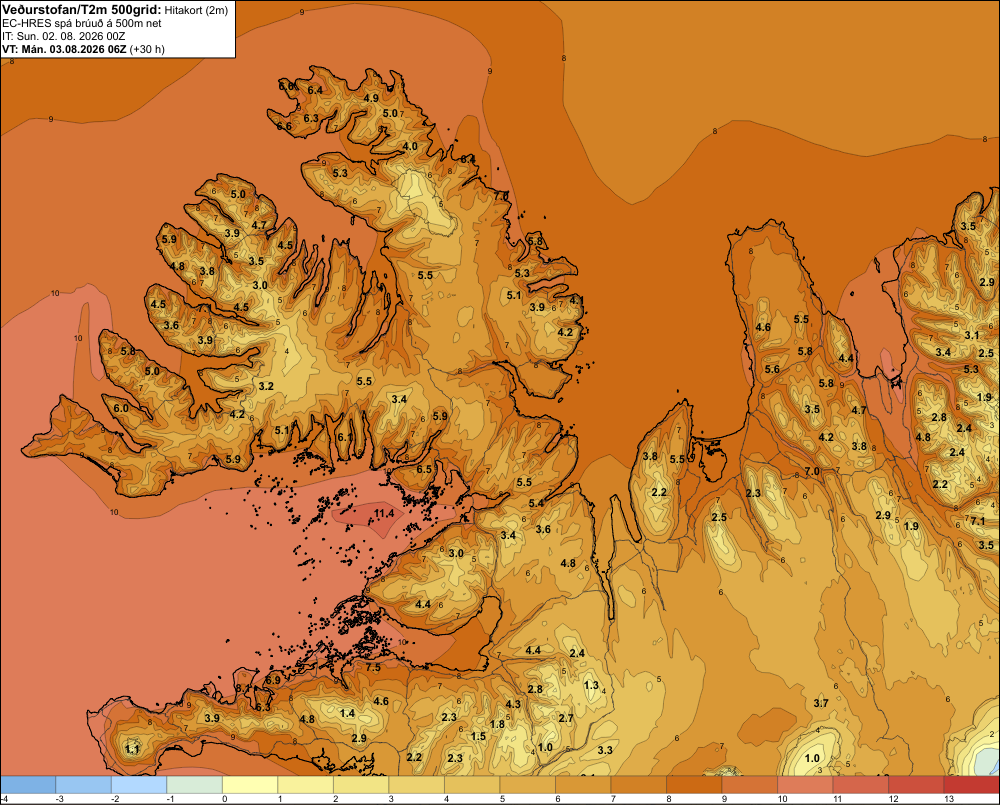This screenshot has height=805, width=1000.
Task: Pick the pale yellow legend swatch between 0 and 1
Action: [250, 785]
